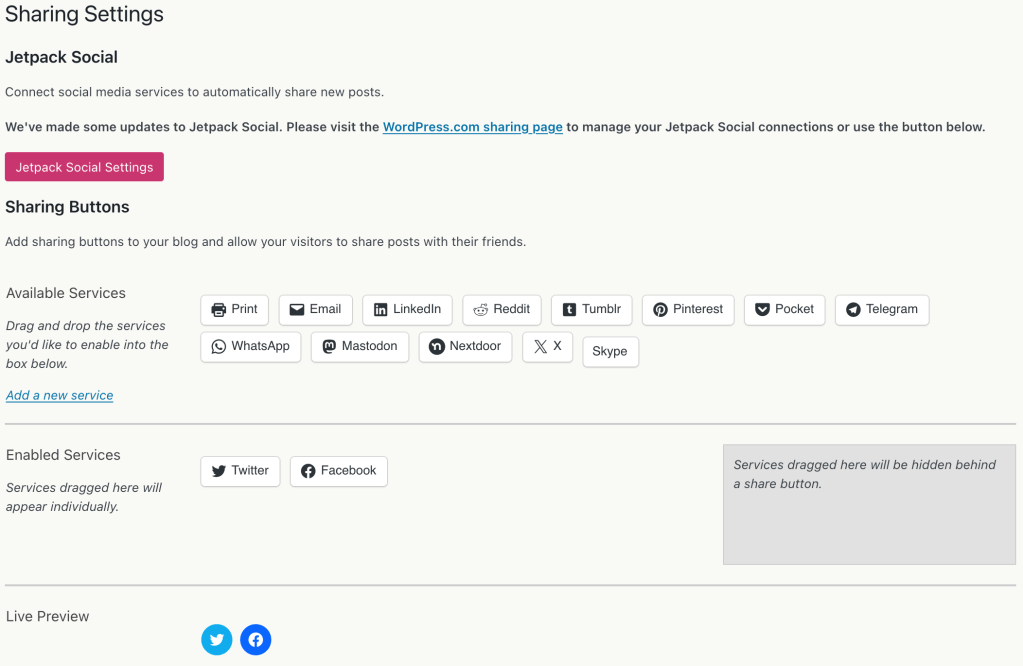Click the Pinterest logo icon
1023x666 pixels.
(660, 310)
